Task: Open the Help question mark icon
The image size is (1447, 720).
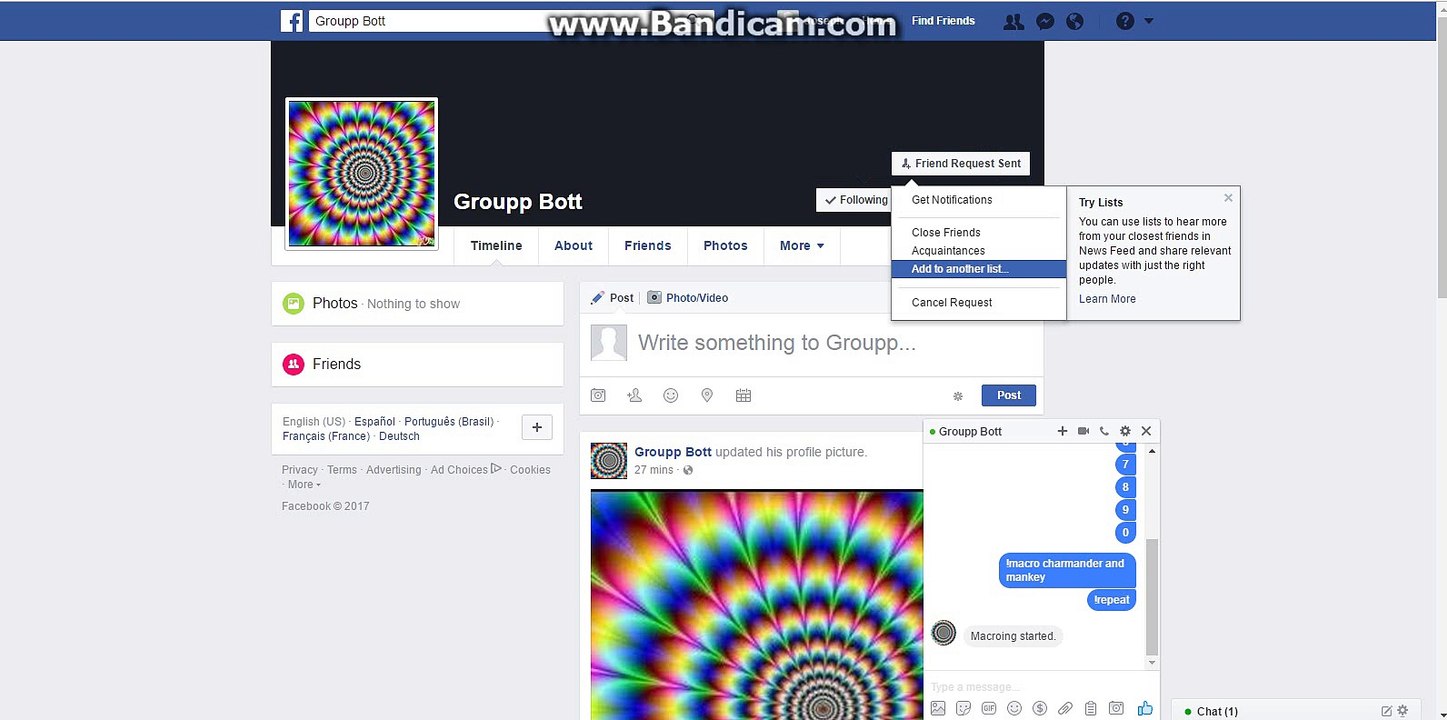Action: (x=1125, y=21)
